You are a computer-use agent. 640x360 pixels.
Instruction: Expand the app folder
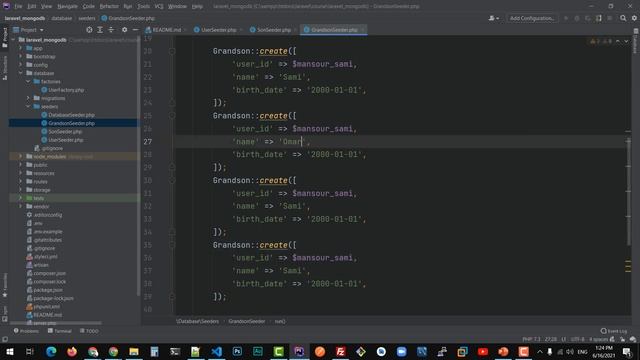click(x=20, y=48)
